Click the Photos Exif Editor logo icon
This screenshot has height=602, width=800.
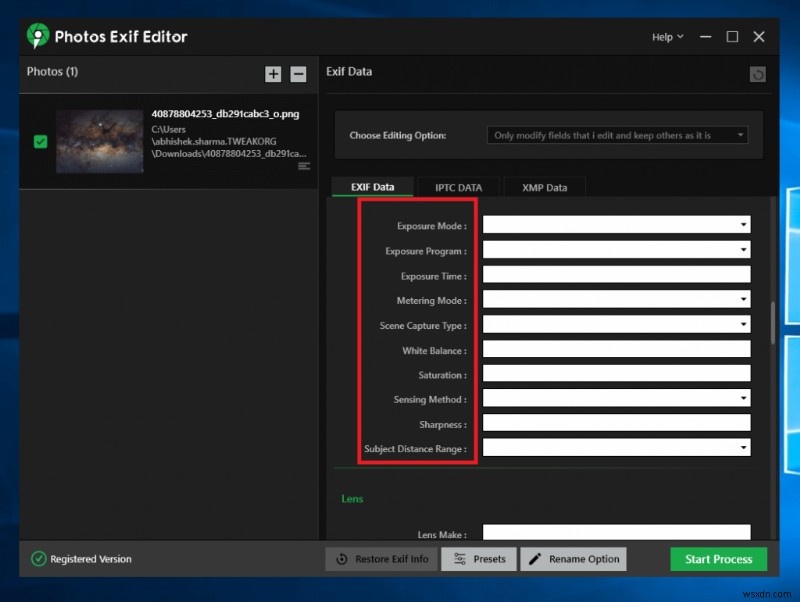(x=37, y=36)
